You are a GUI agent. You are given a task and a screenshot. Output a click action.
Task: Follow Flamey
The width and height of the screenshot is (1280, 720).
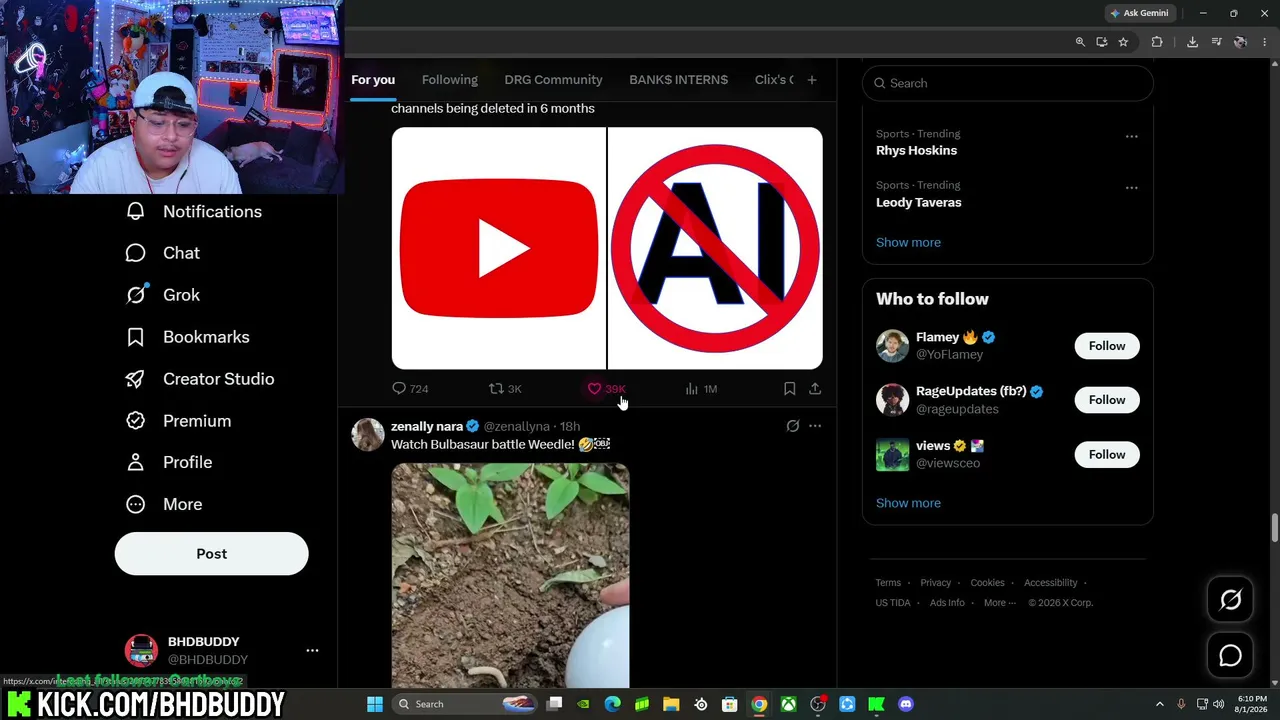tap(1107, 346)
